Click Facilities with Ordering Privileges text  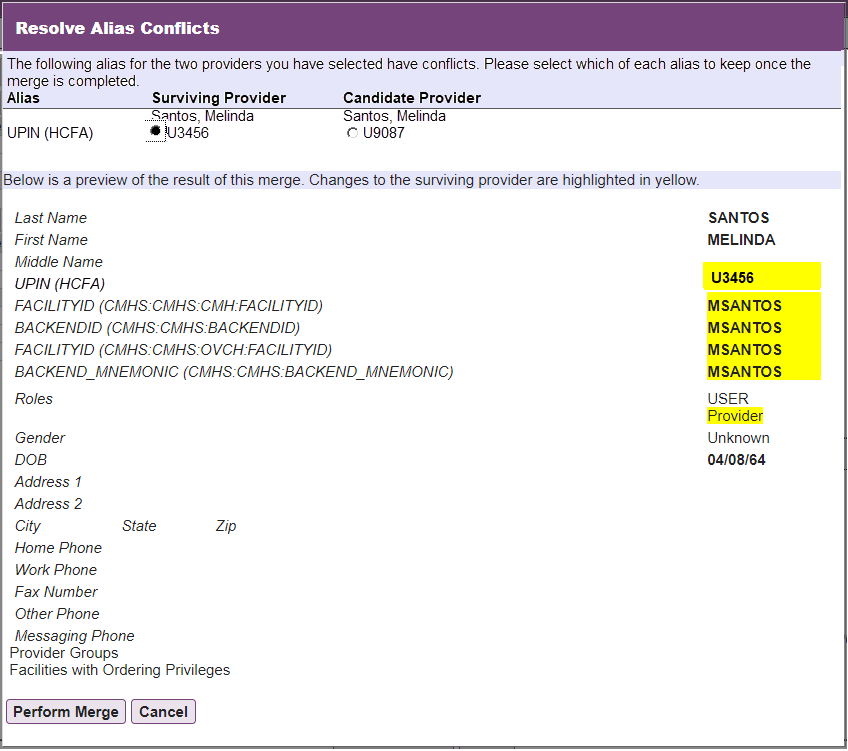click(120, 670)
